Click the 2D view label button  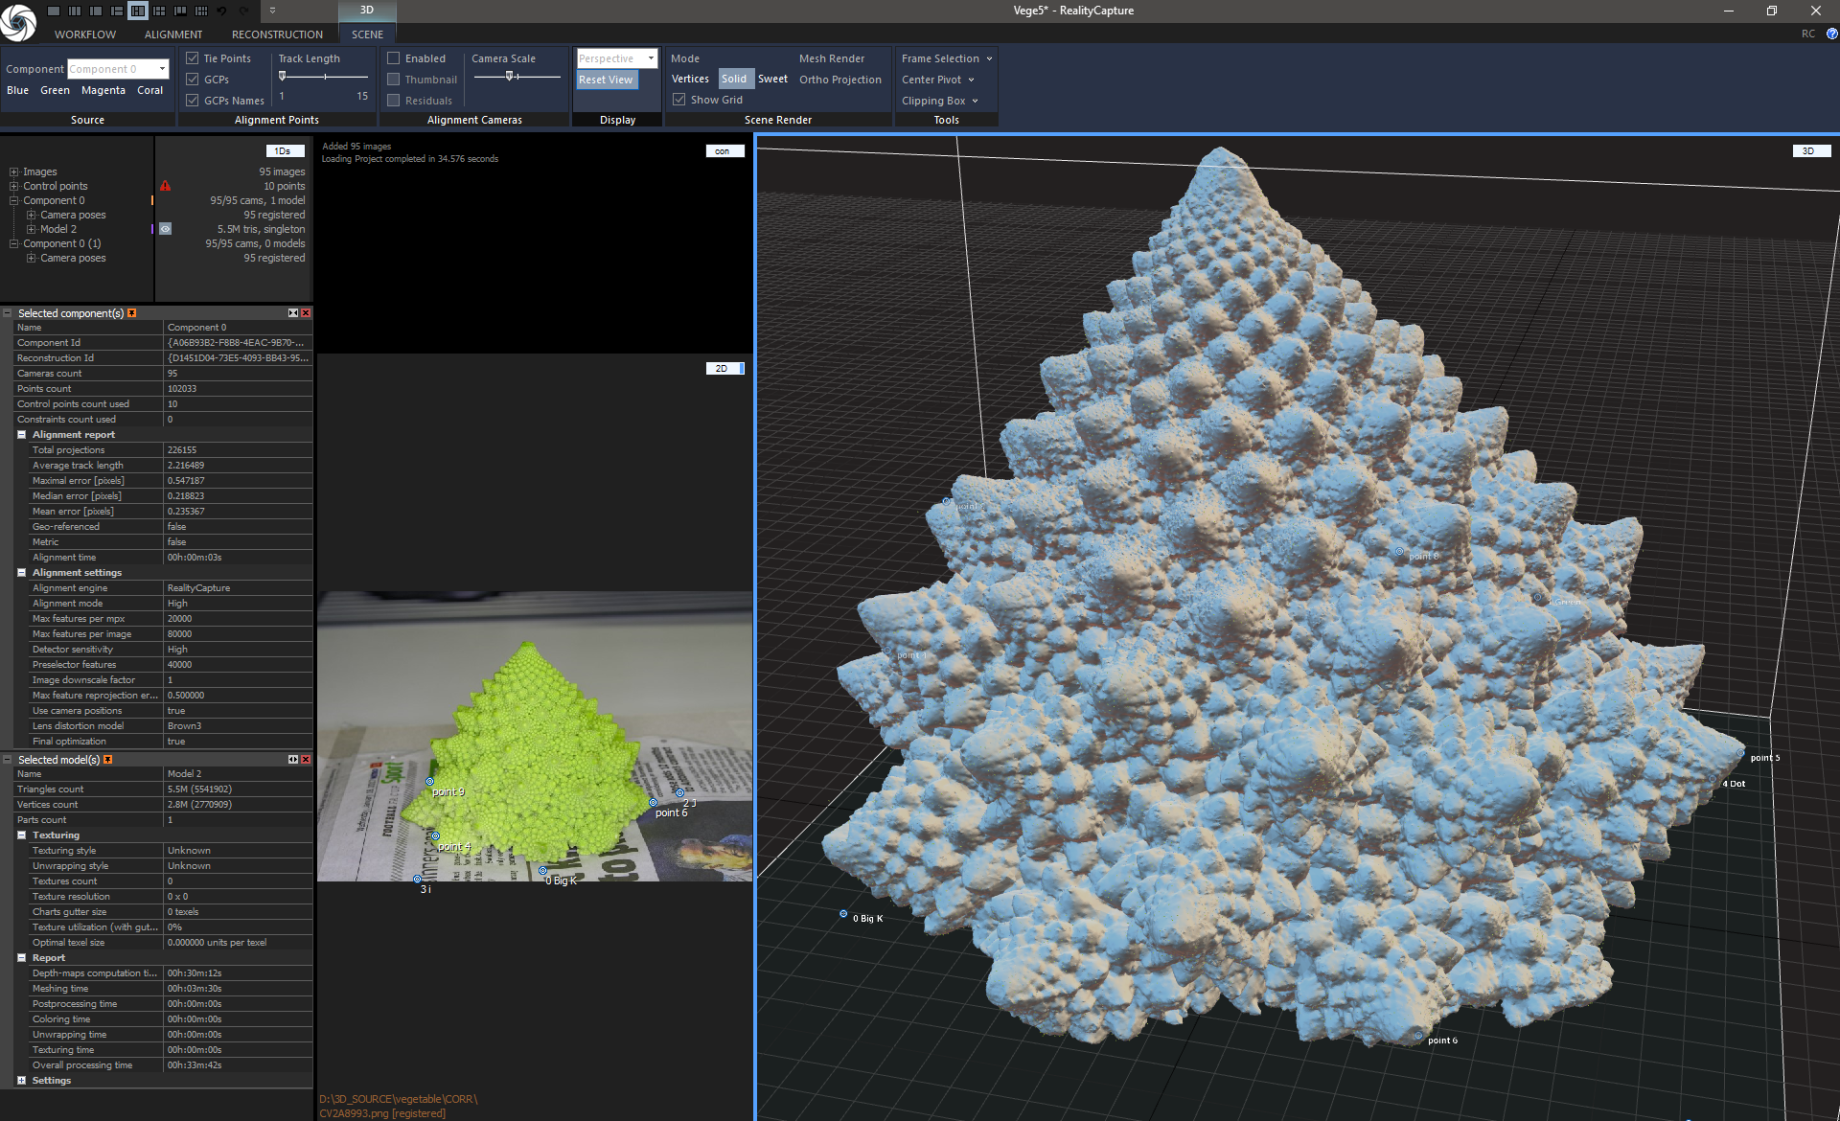pyautogui.click(x=724, y=369)
